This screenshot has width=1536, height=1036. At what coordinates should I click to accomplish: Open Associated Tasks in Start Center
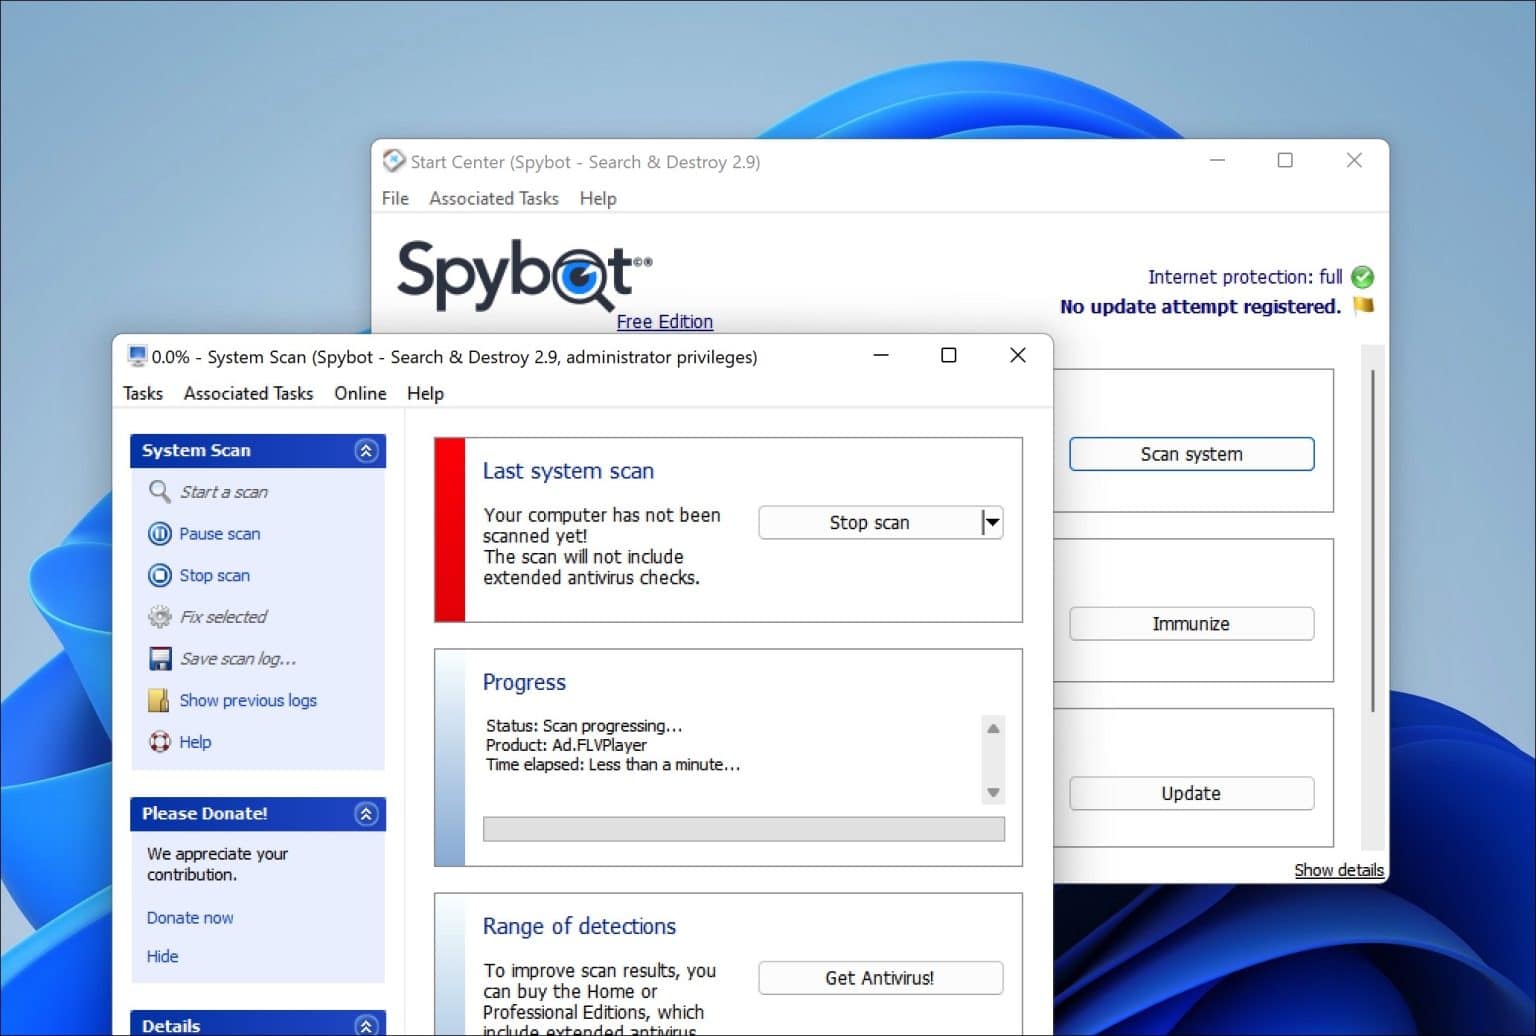coord(494,198)
